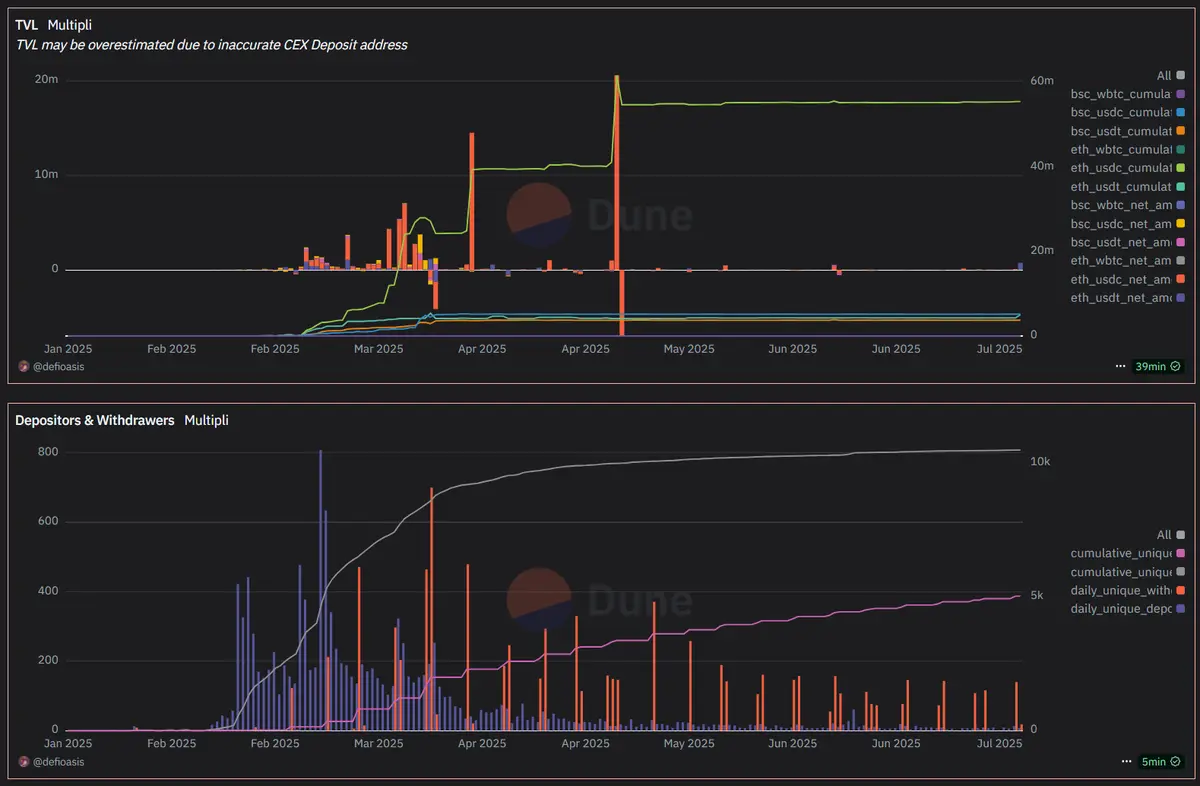Click 'Jan 2025' on the depositors chart axis

click(66, 744)
